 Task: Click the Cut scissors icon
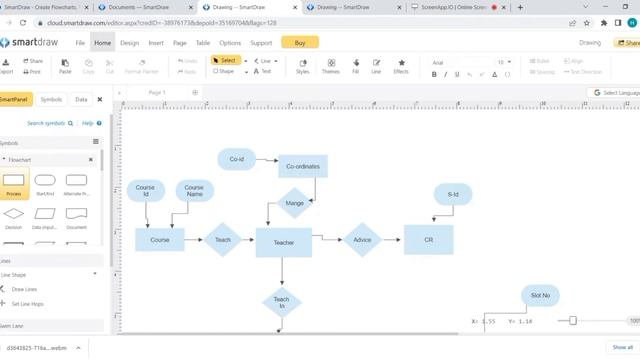[x=109, y=62]
